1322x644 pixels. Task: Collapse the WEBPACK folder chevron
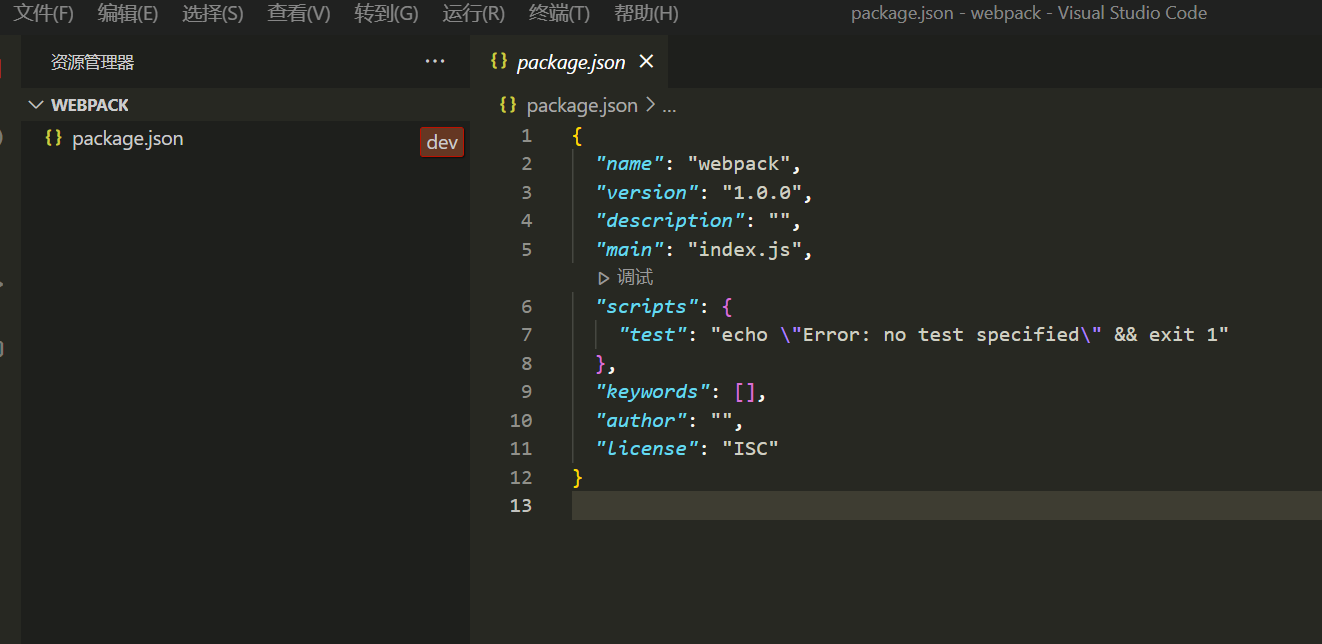(36, 104)
